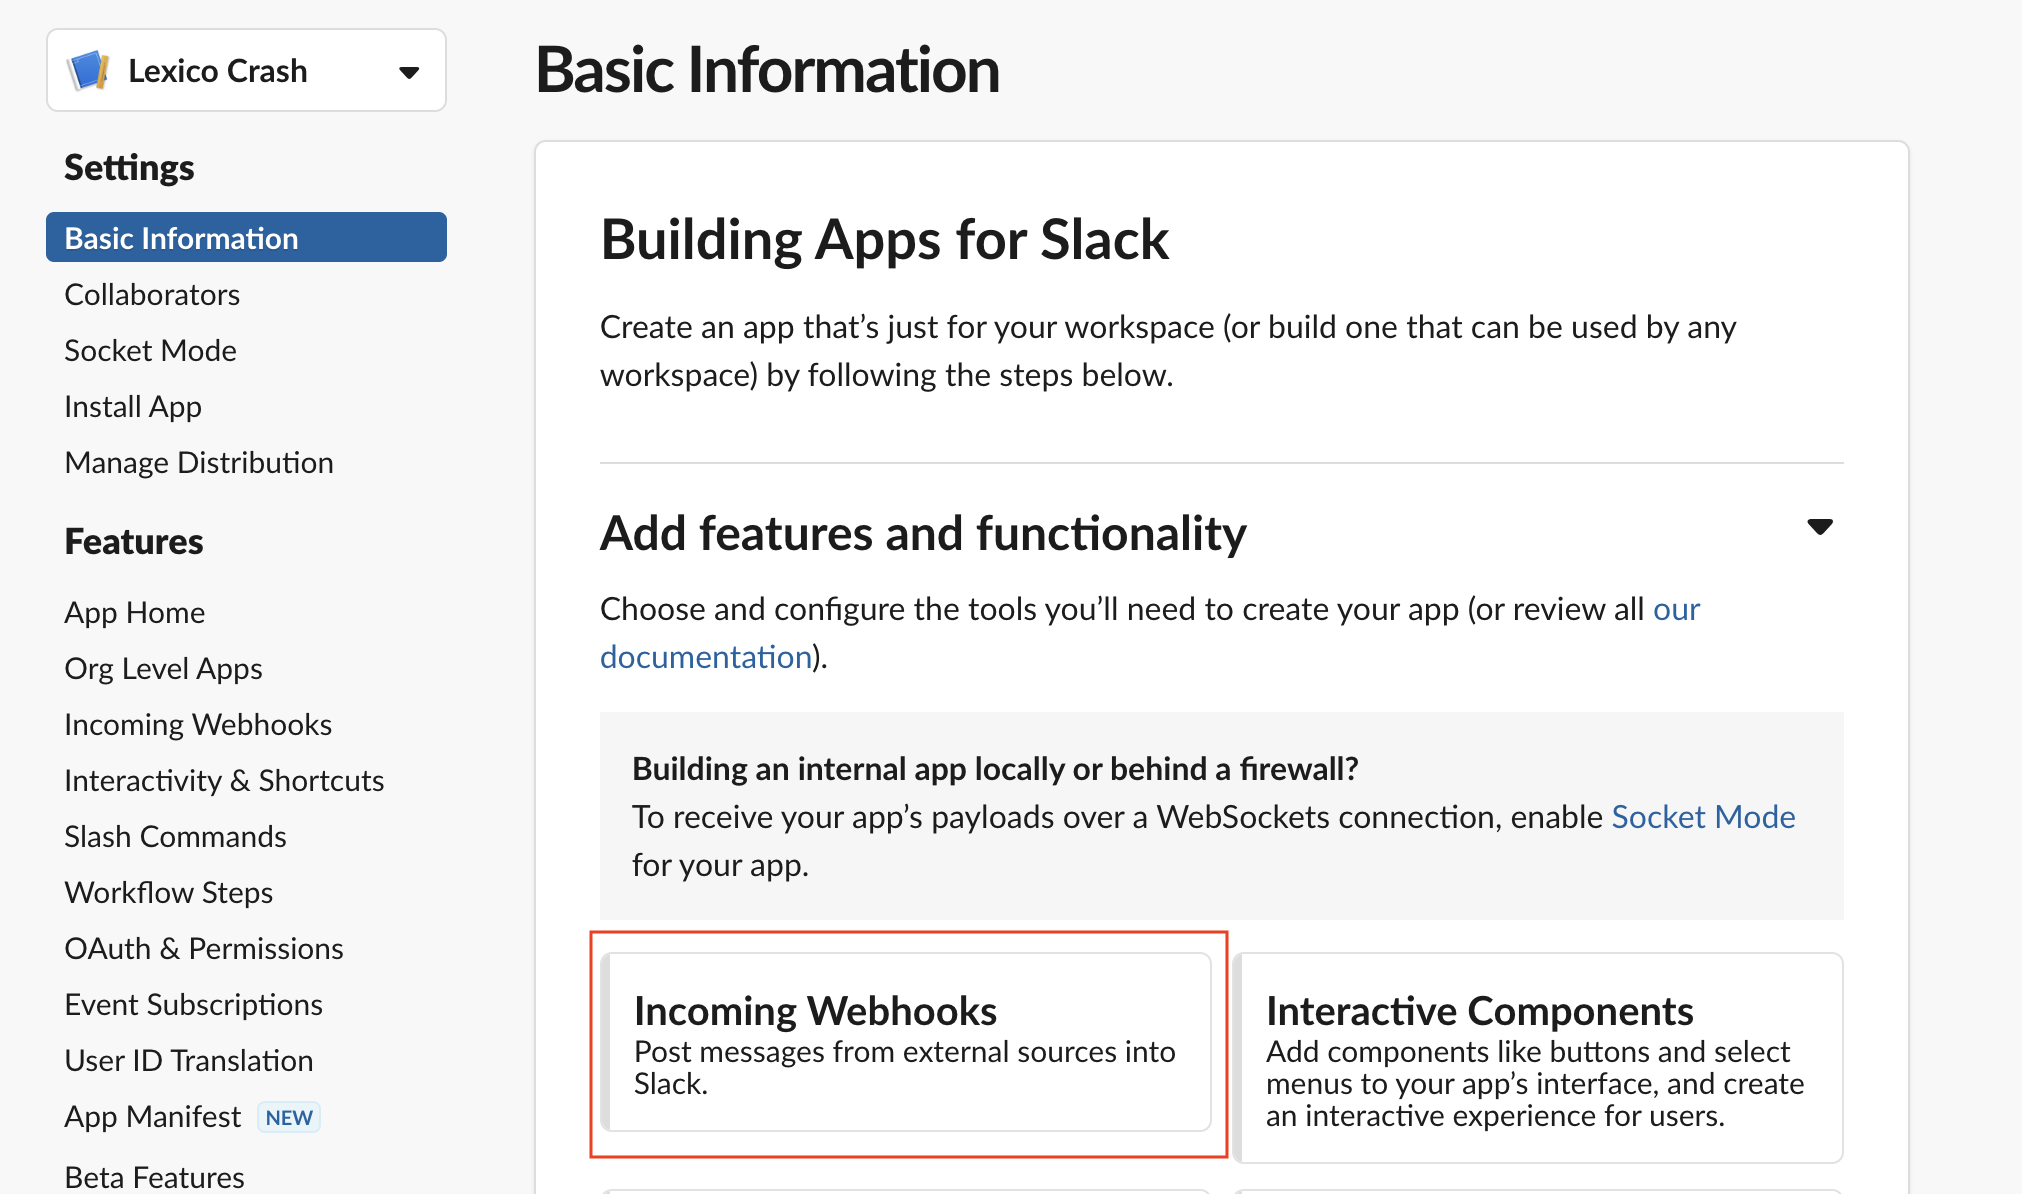The width and height of the screenshot is (2022, 1194).
Task: Select Incoming Webhooks in the sidebar
Action: [x=198, y=725]
